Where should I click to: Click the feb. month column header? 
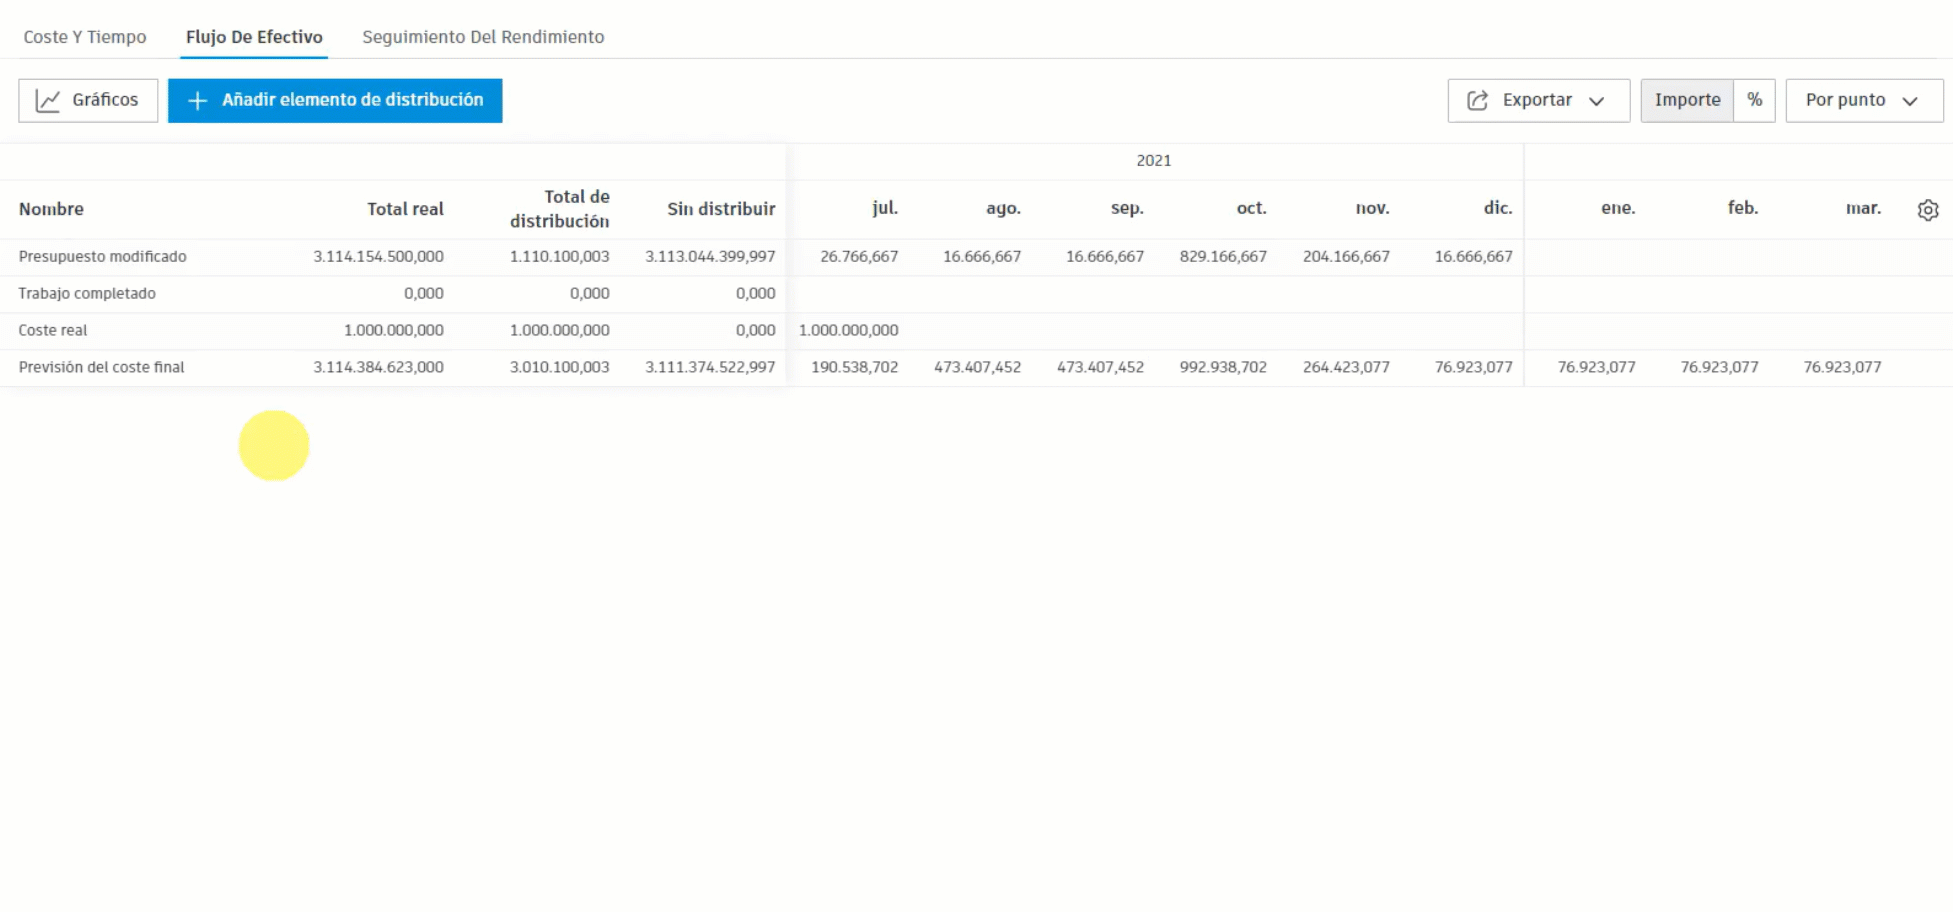coord(1743,208)
